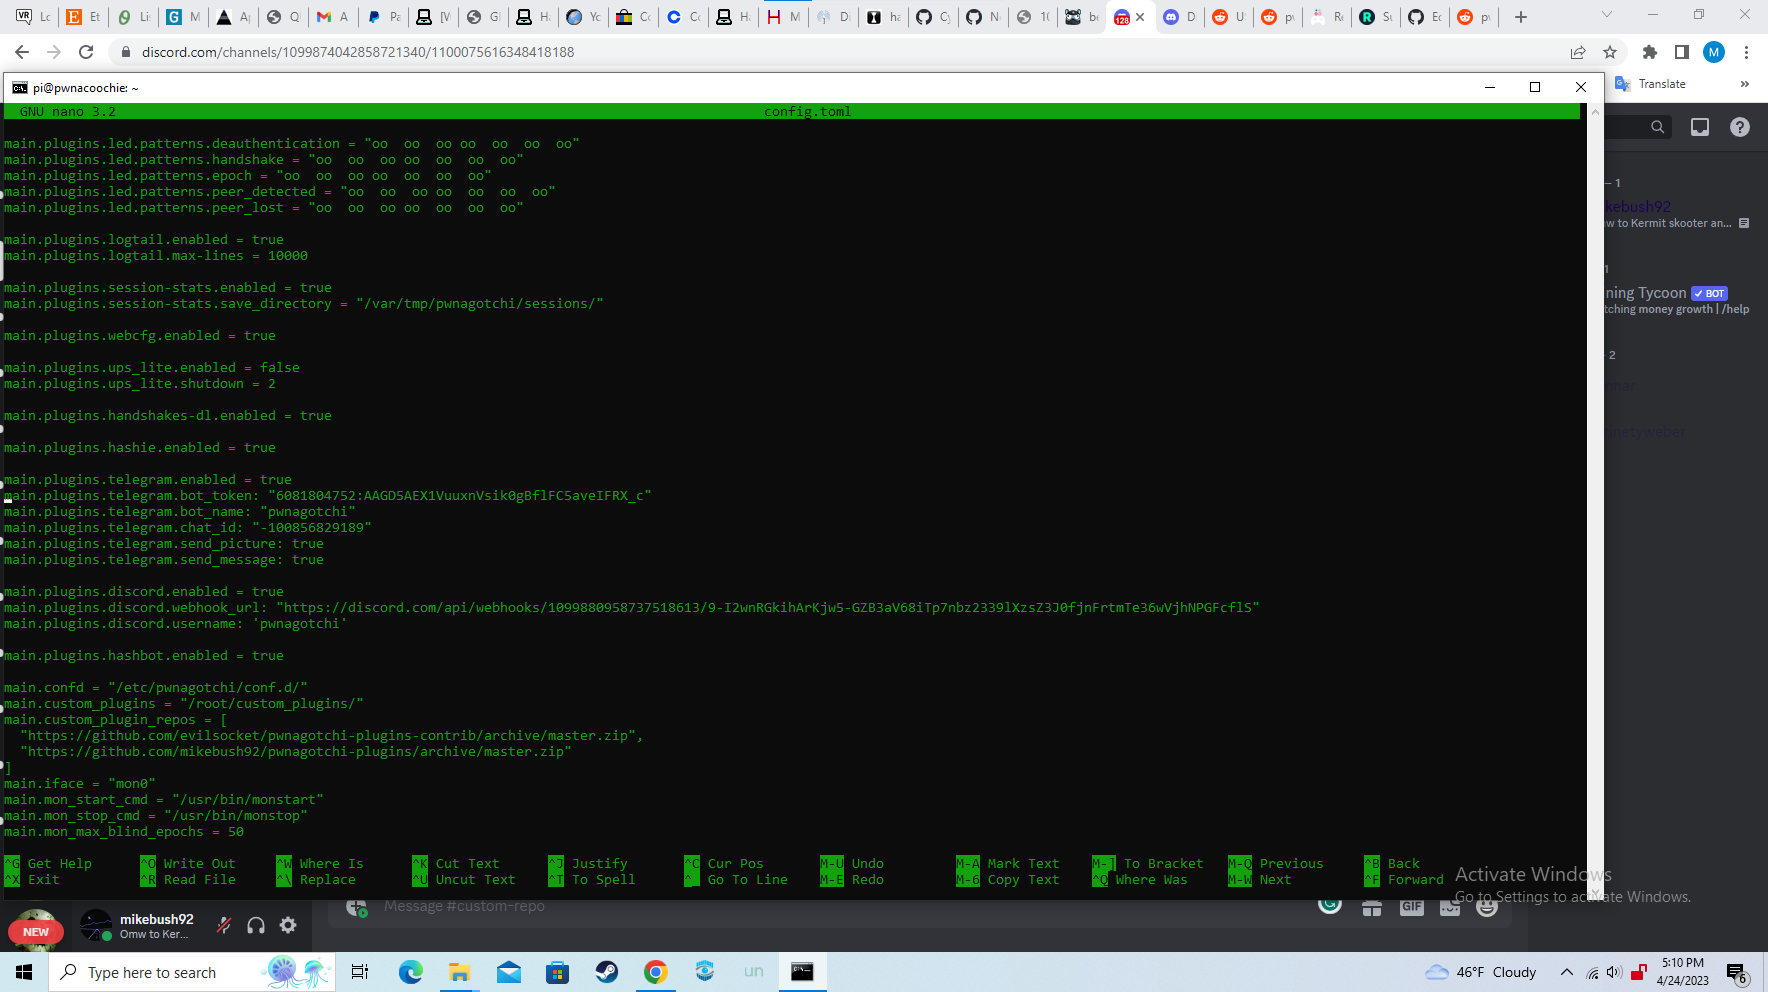Mute system volume from the tray speaker
The image size is (1768, 992).
(x=1614, y=972)
